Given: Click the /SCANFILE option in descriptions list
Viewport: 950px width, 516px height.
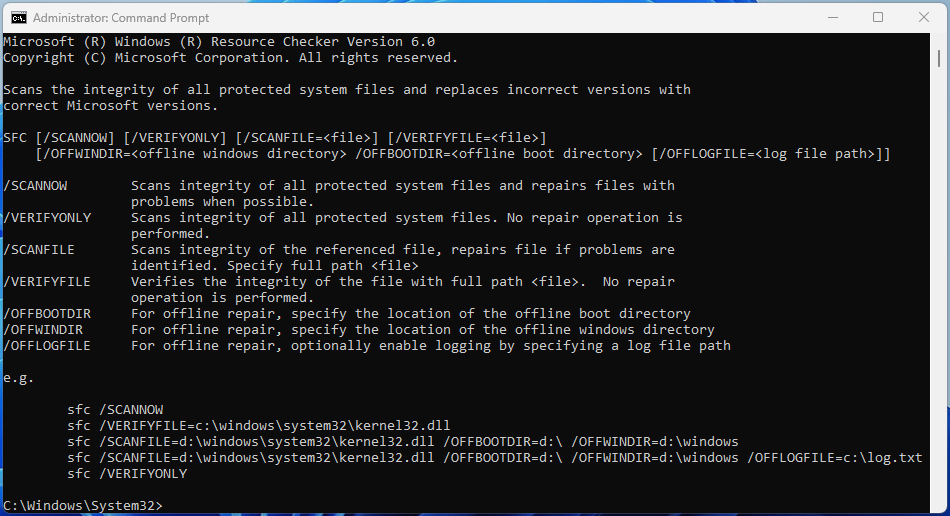Looking at the screenshot, I should click(x=39, y=250).
